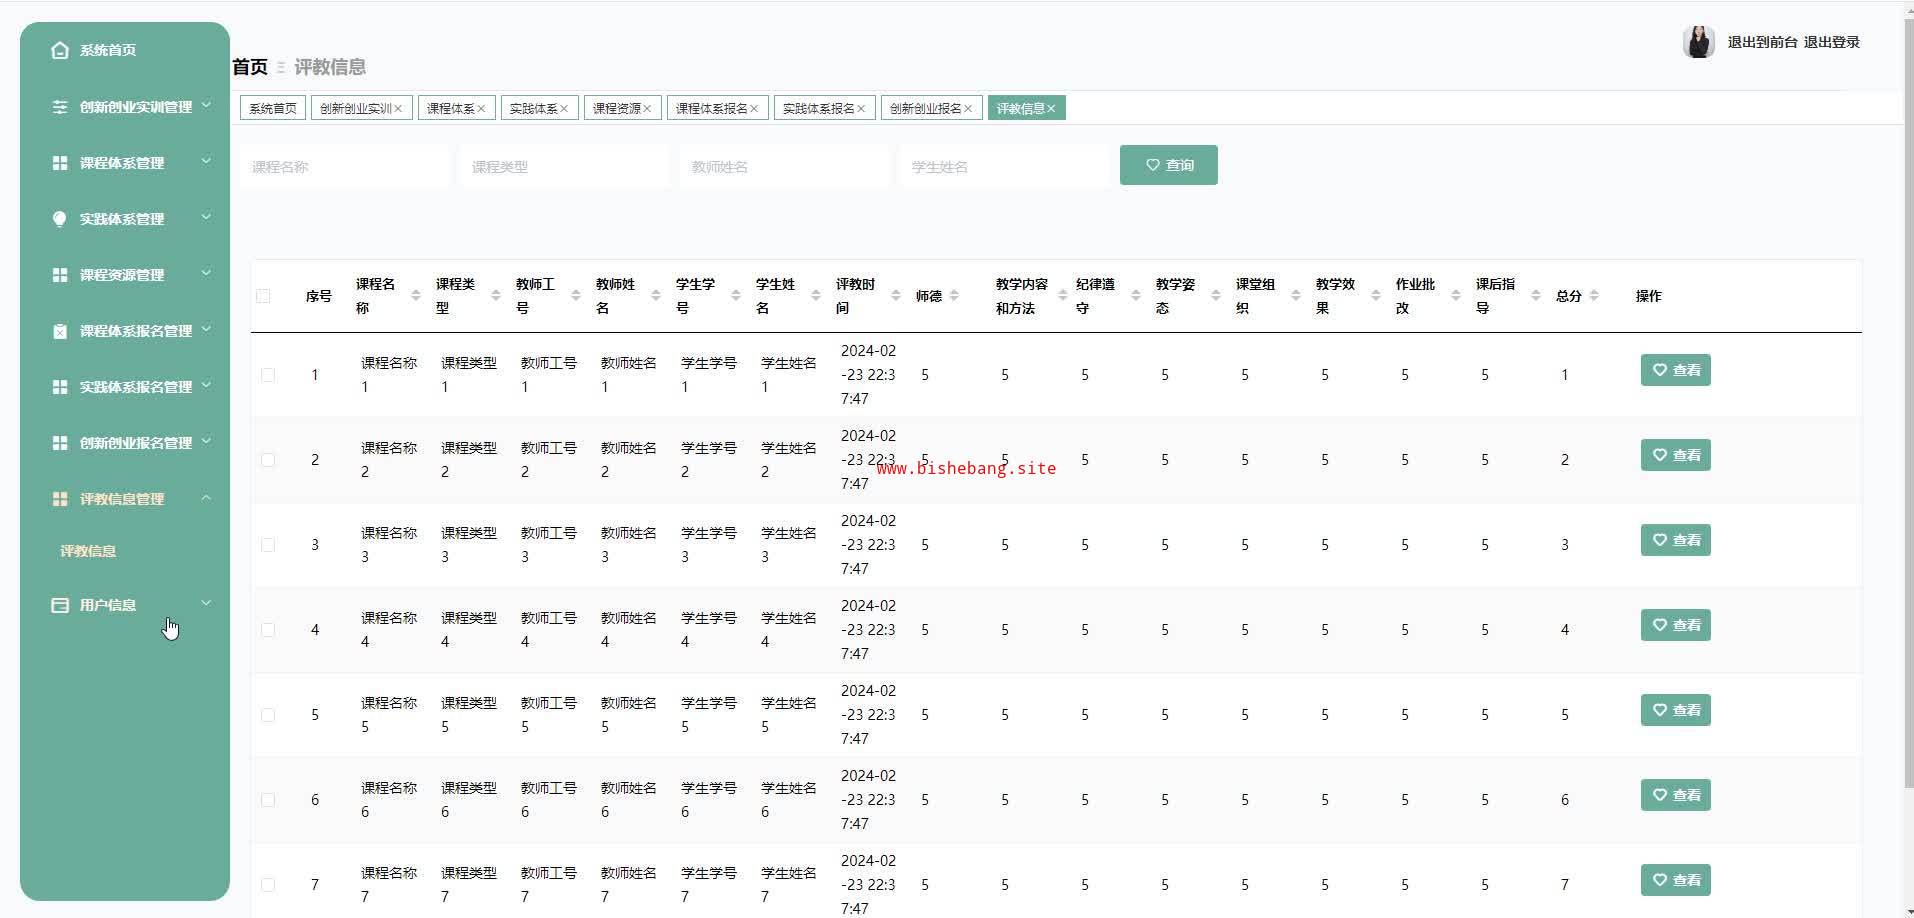
Task: Click the 教师姓名 search input field
Action: pyautogui.click(x=784, y=167)
